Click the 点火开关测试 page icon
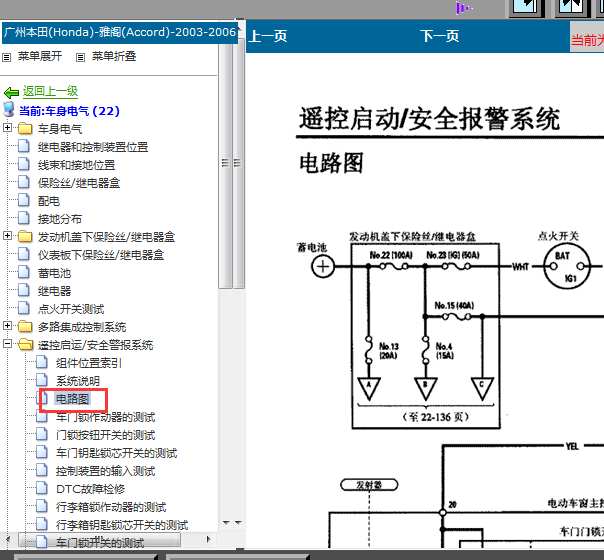The width and height of the screenshot is (604, 560). (x=24, y=309)
